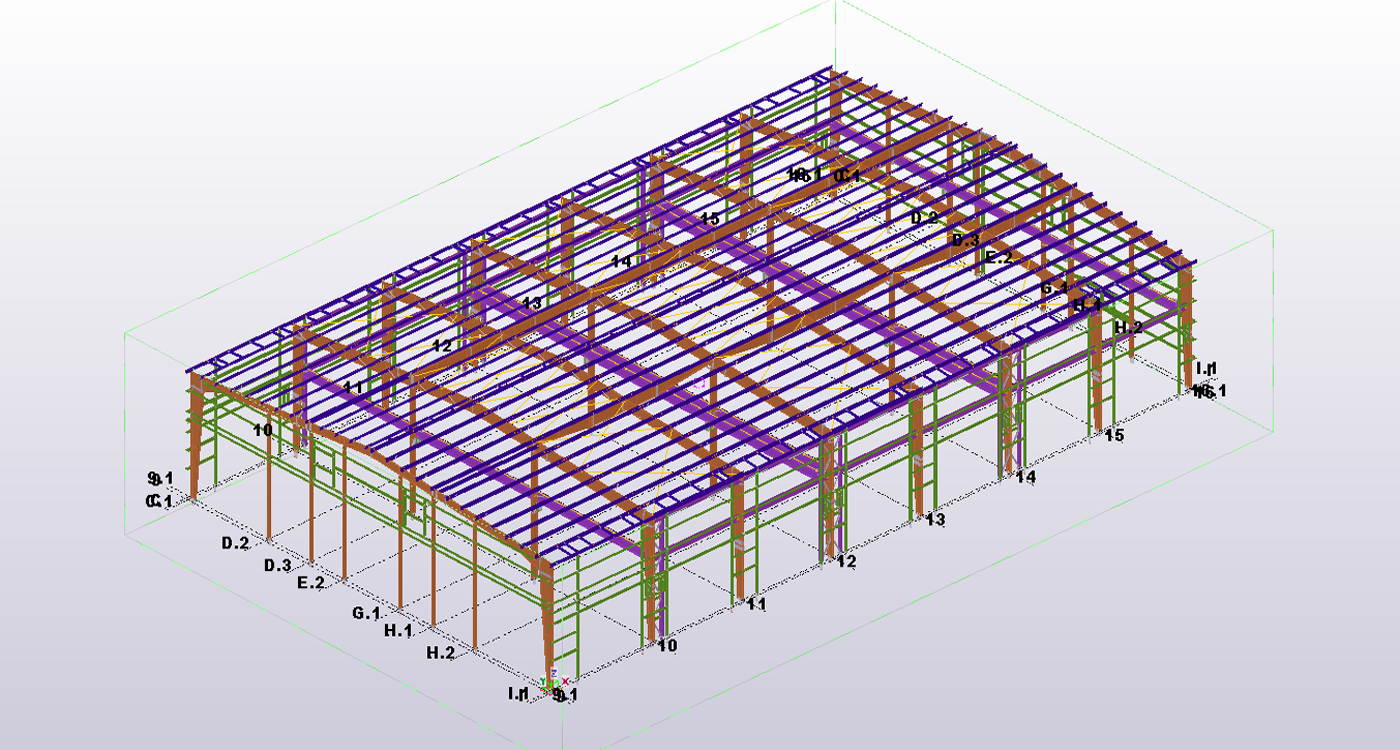Image resolution: width=1400 pixels, height=750 pixels.
Task: Click grid label D.2 on the front-left edge
Action: 235,543
